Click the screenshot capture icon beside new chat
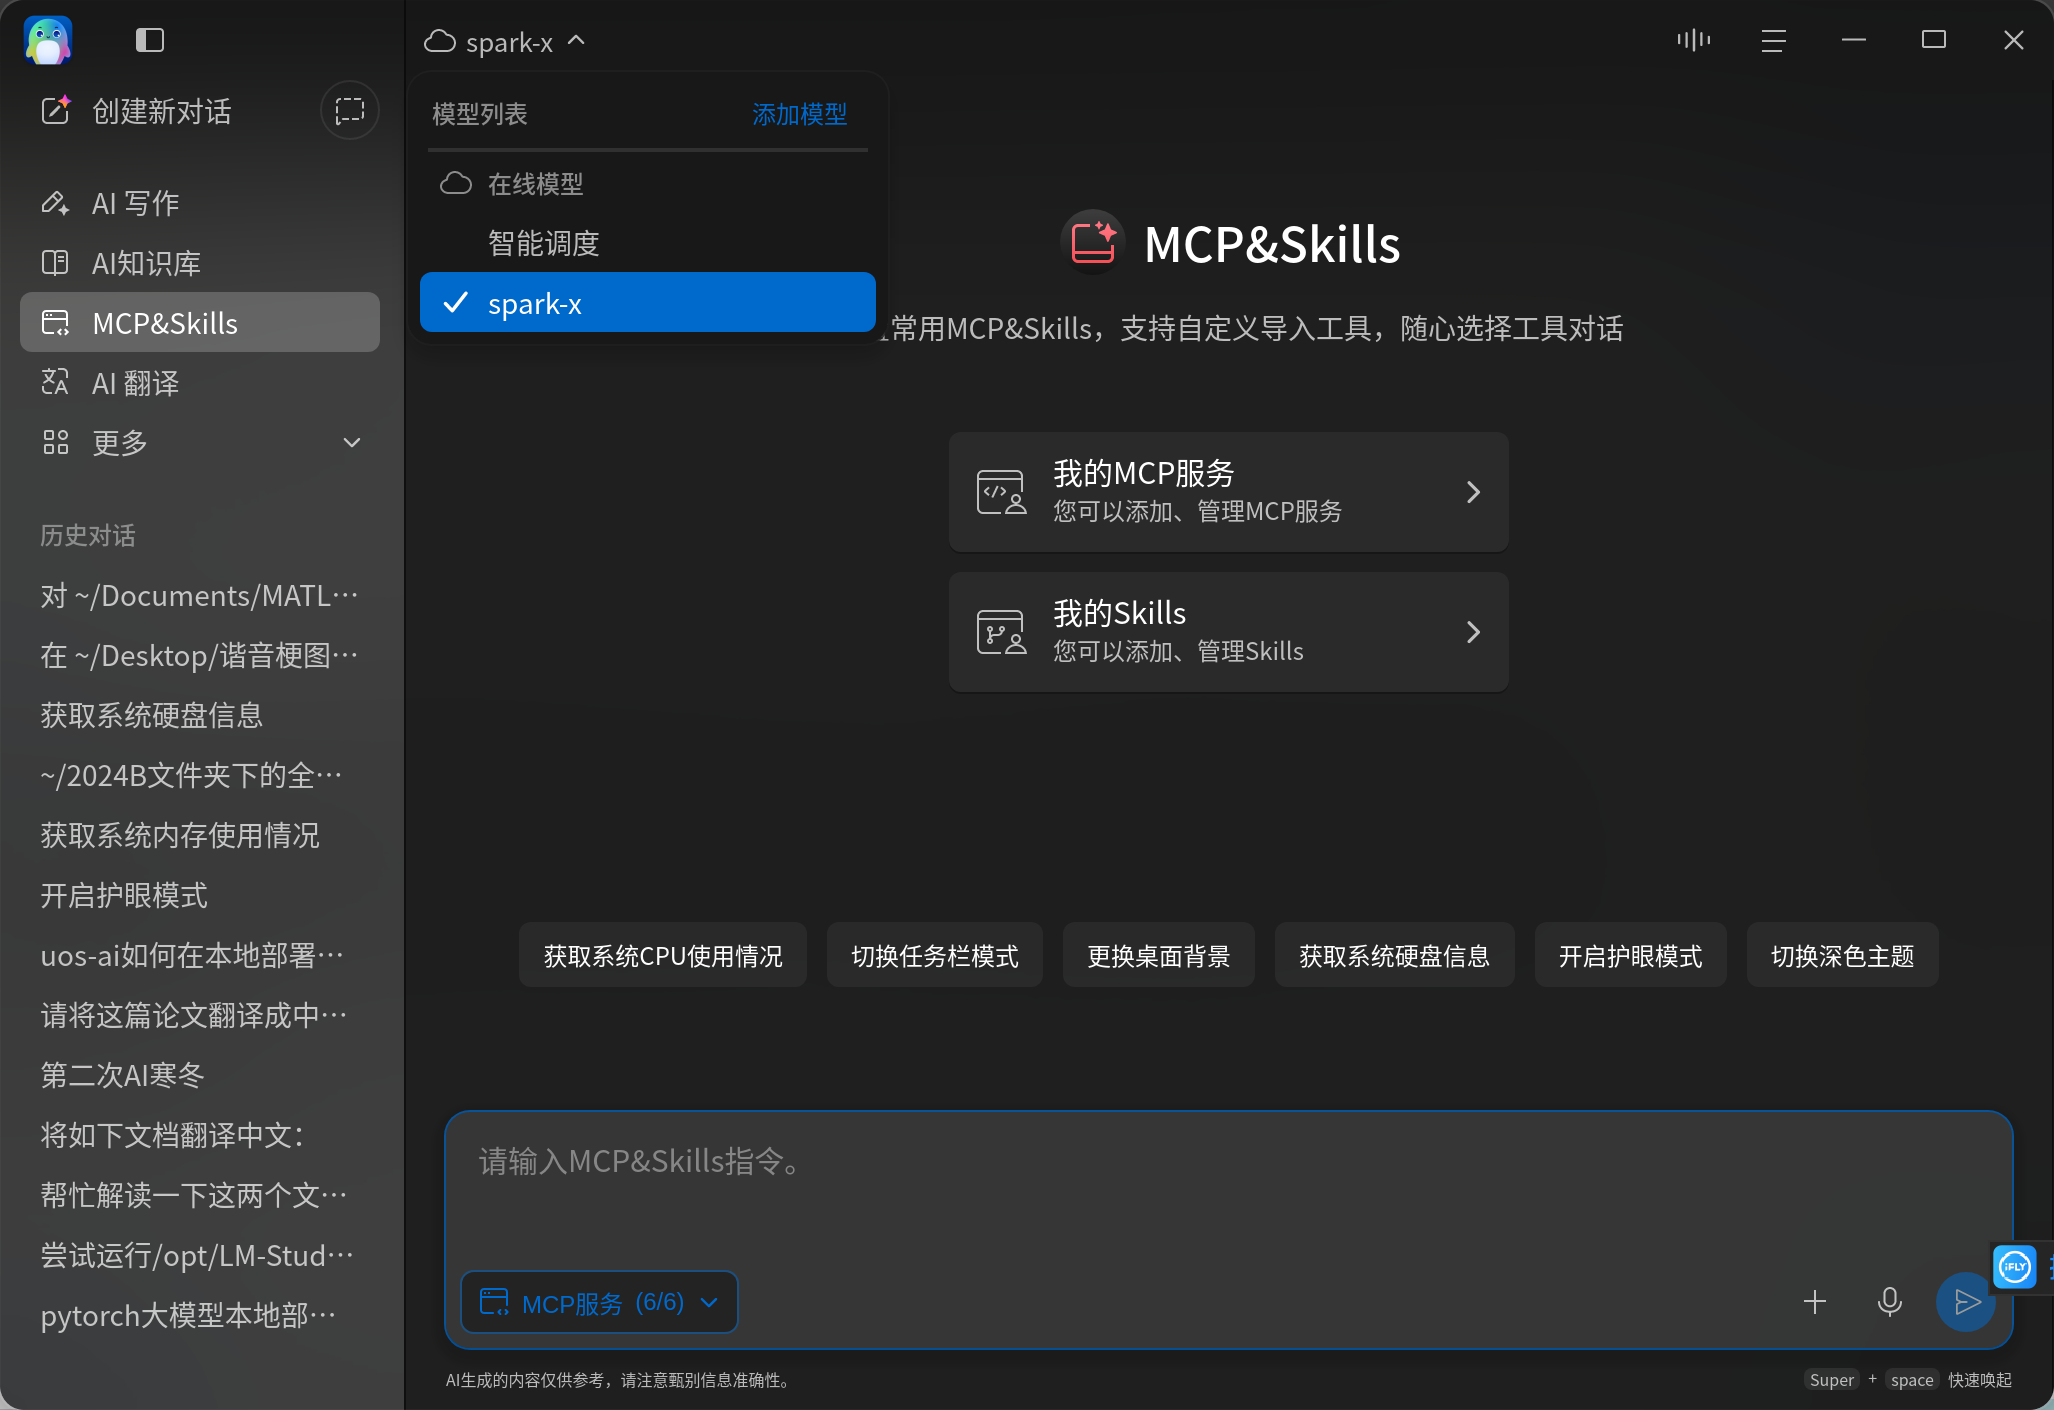The image size is (2054, 1410). click(x=349, y=110)
